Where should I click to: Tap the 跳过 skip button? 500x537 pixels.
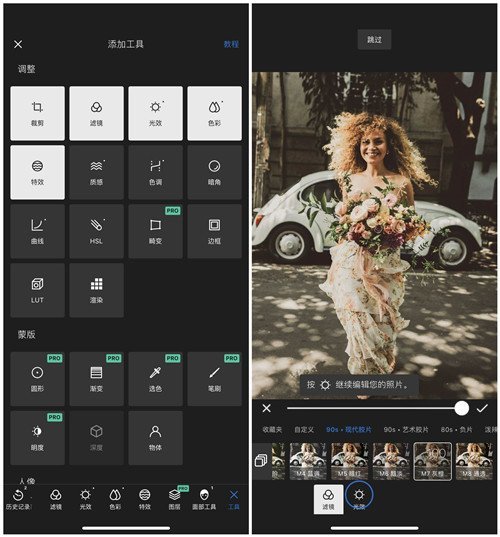point(374,40)
